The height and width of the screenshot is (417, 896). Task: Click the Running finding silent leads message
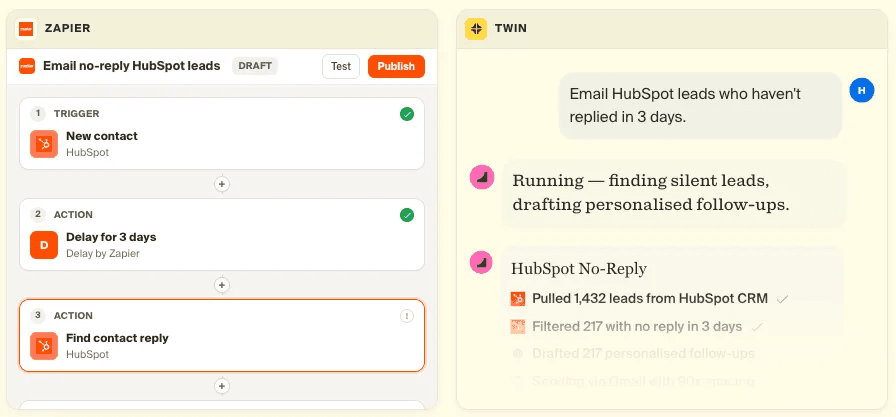point(673,193)
